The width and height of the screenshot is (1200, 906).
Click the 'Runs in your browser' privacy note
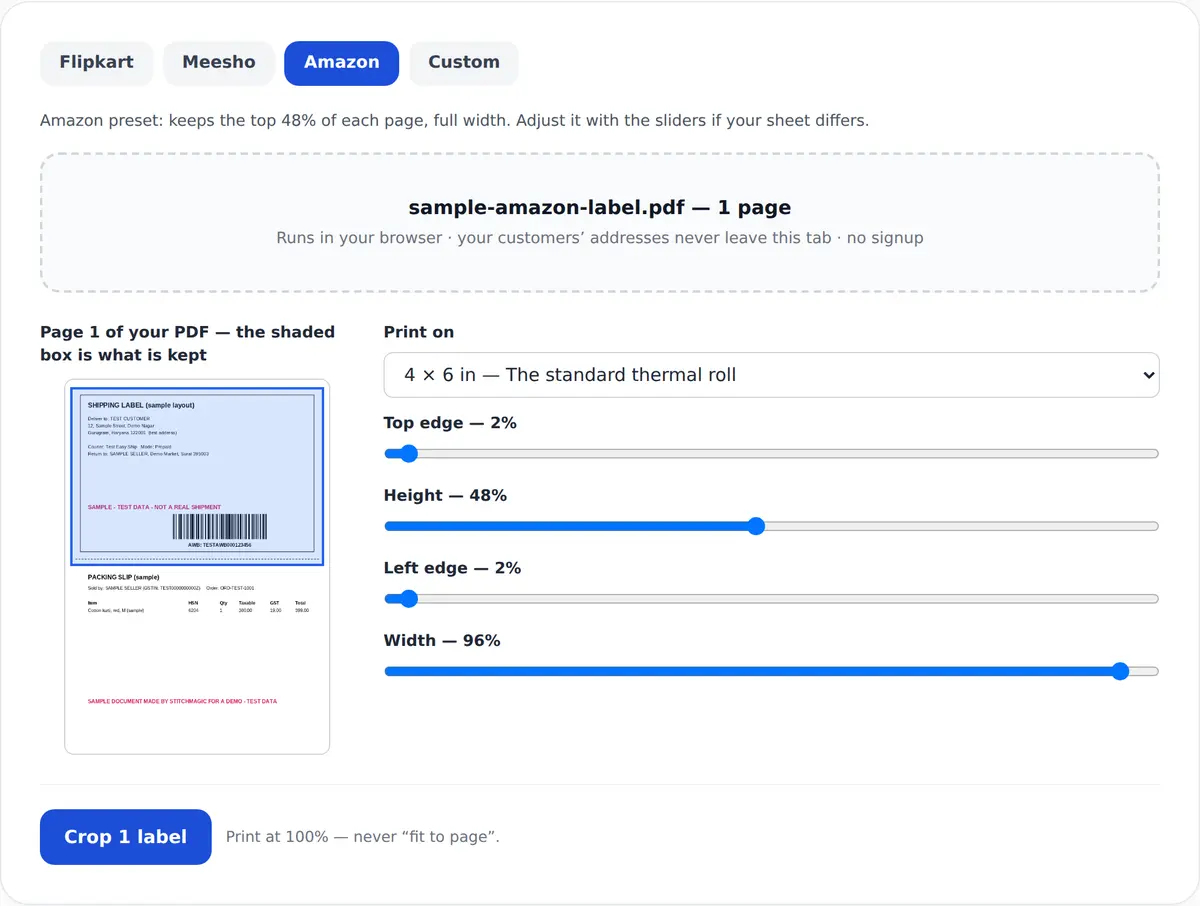coord(600,238)
